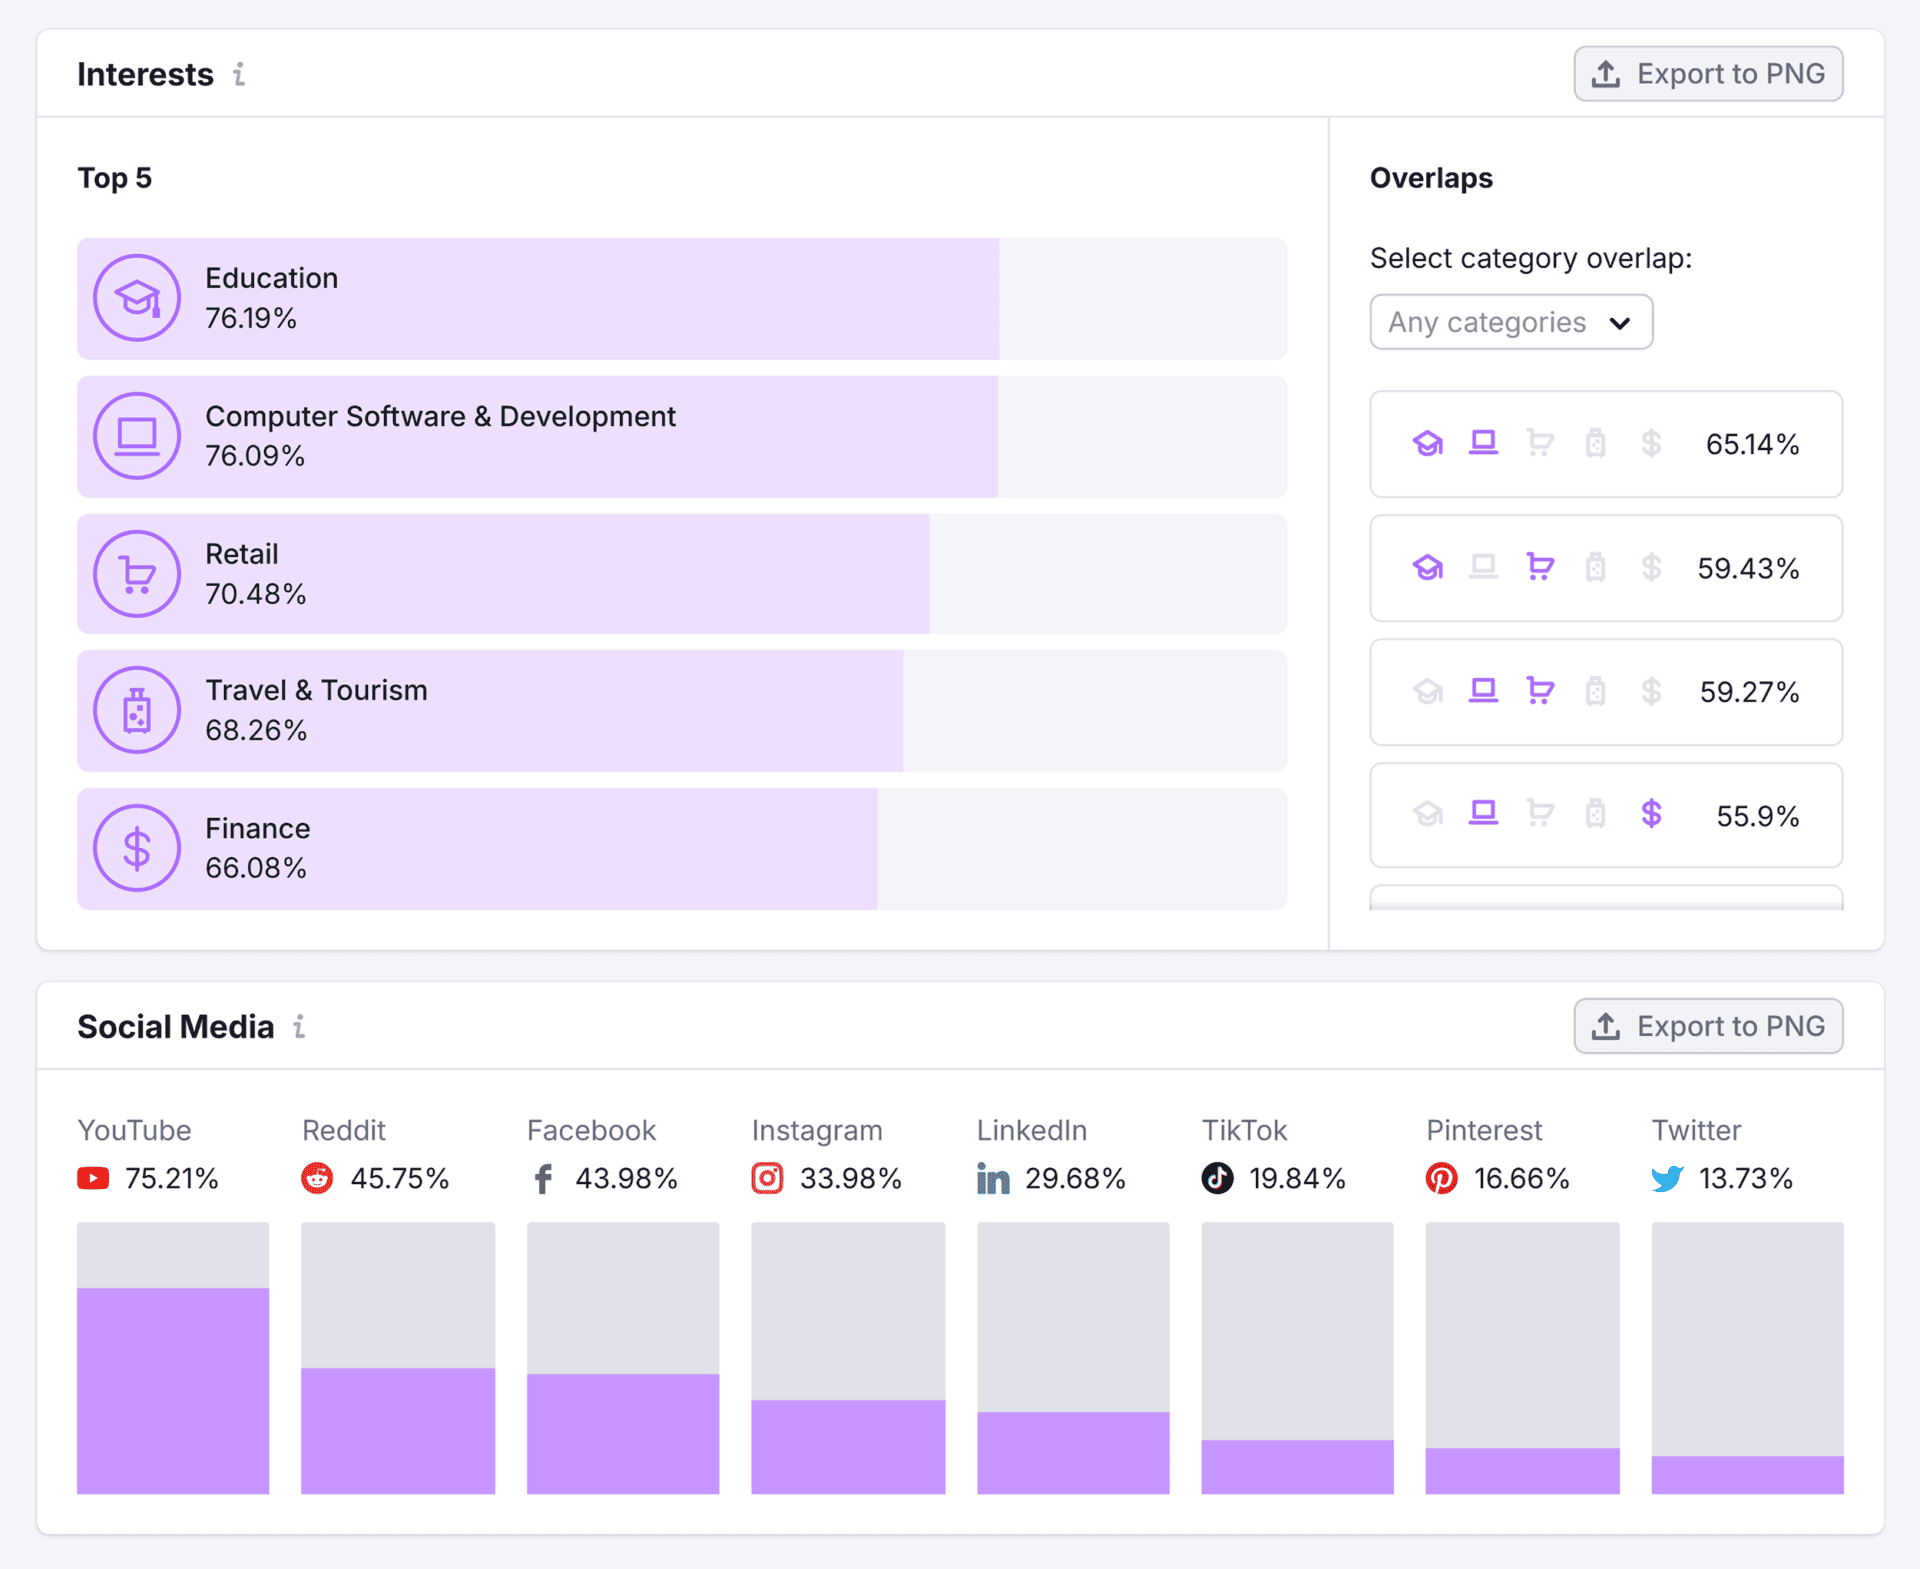Image resolution: width=1920 pixels, height=1569 pixels.
Task: Click the Travel & Tourism luggage icon
Action: pyautogui.click(x=137, y=710)
